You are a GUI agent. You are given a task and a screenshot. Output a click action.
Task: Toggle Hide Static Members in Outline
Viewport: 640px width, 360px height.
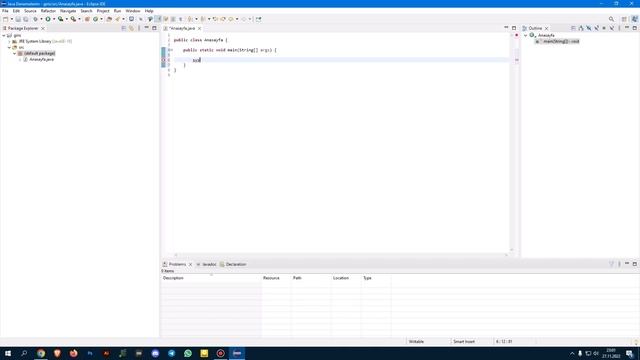point(597,28)
